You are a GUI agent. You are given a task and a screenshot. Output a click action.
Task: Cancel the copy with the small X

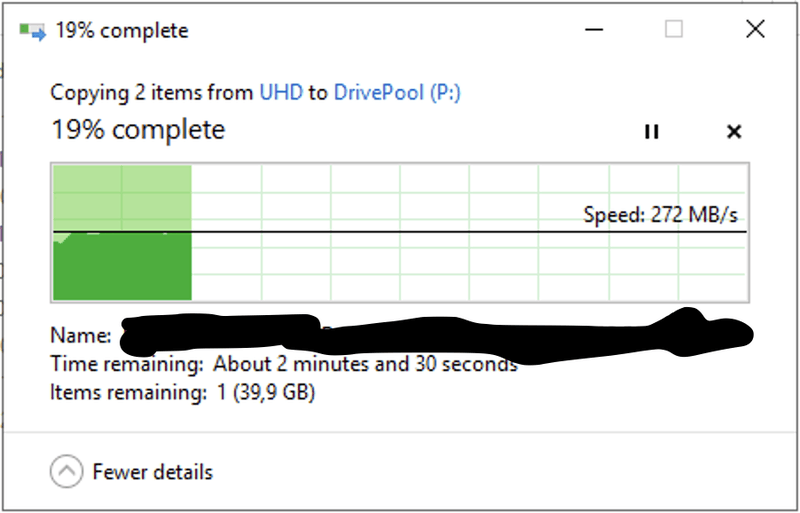tap(733, 131)
